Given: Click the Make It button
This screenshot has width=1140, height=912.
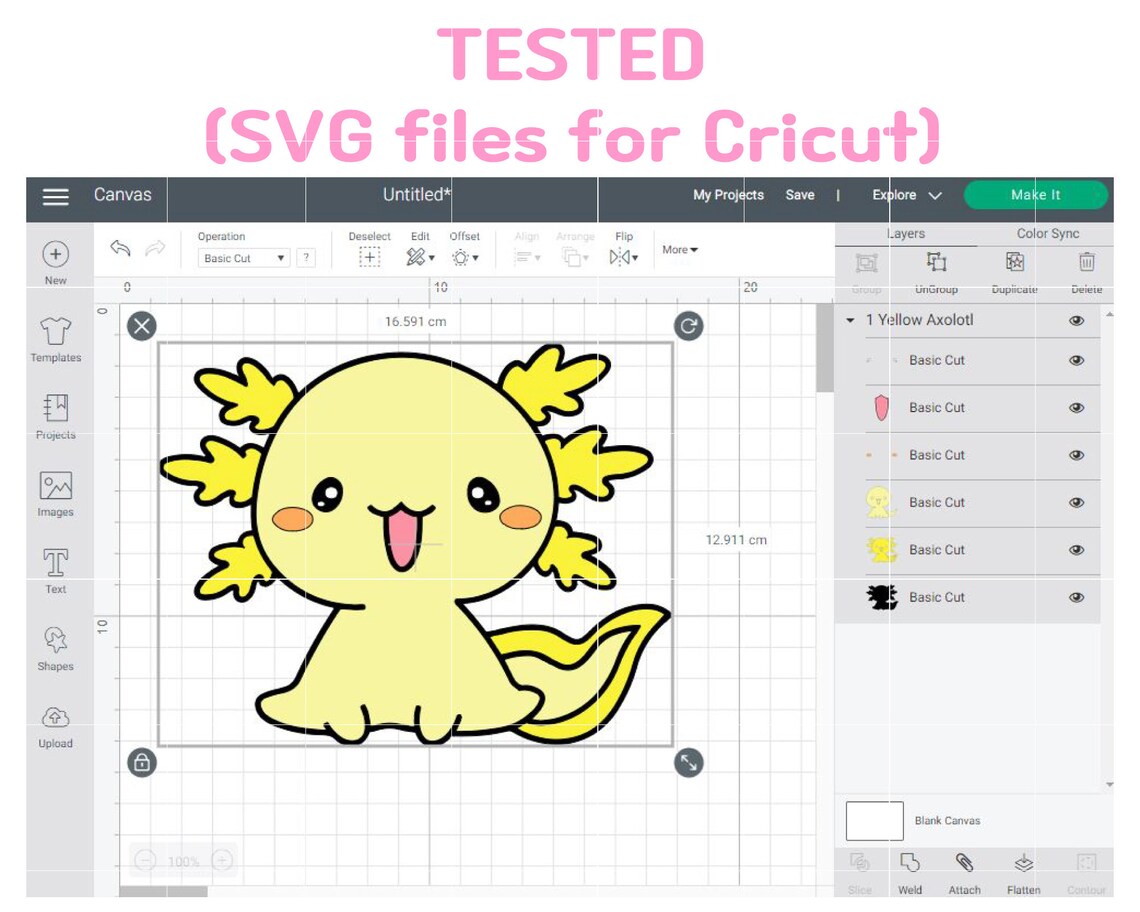Looking at the screenshot, I should pos(1035,196).
